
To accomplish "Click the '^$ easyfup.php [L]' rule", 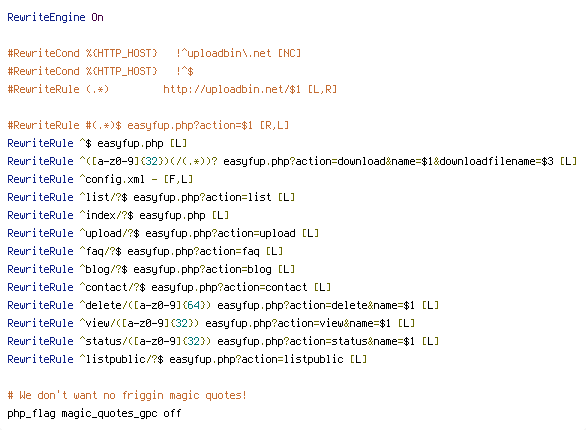I will [x=97, y=143].
